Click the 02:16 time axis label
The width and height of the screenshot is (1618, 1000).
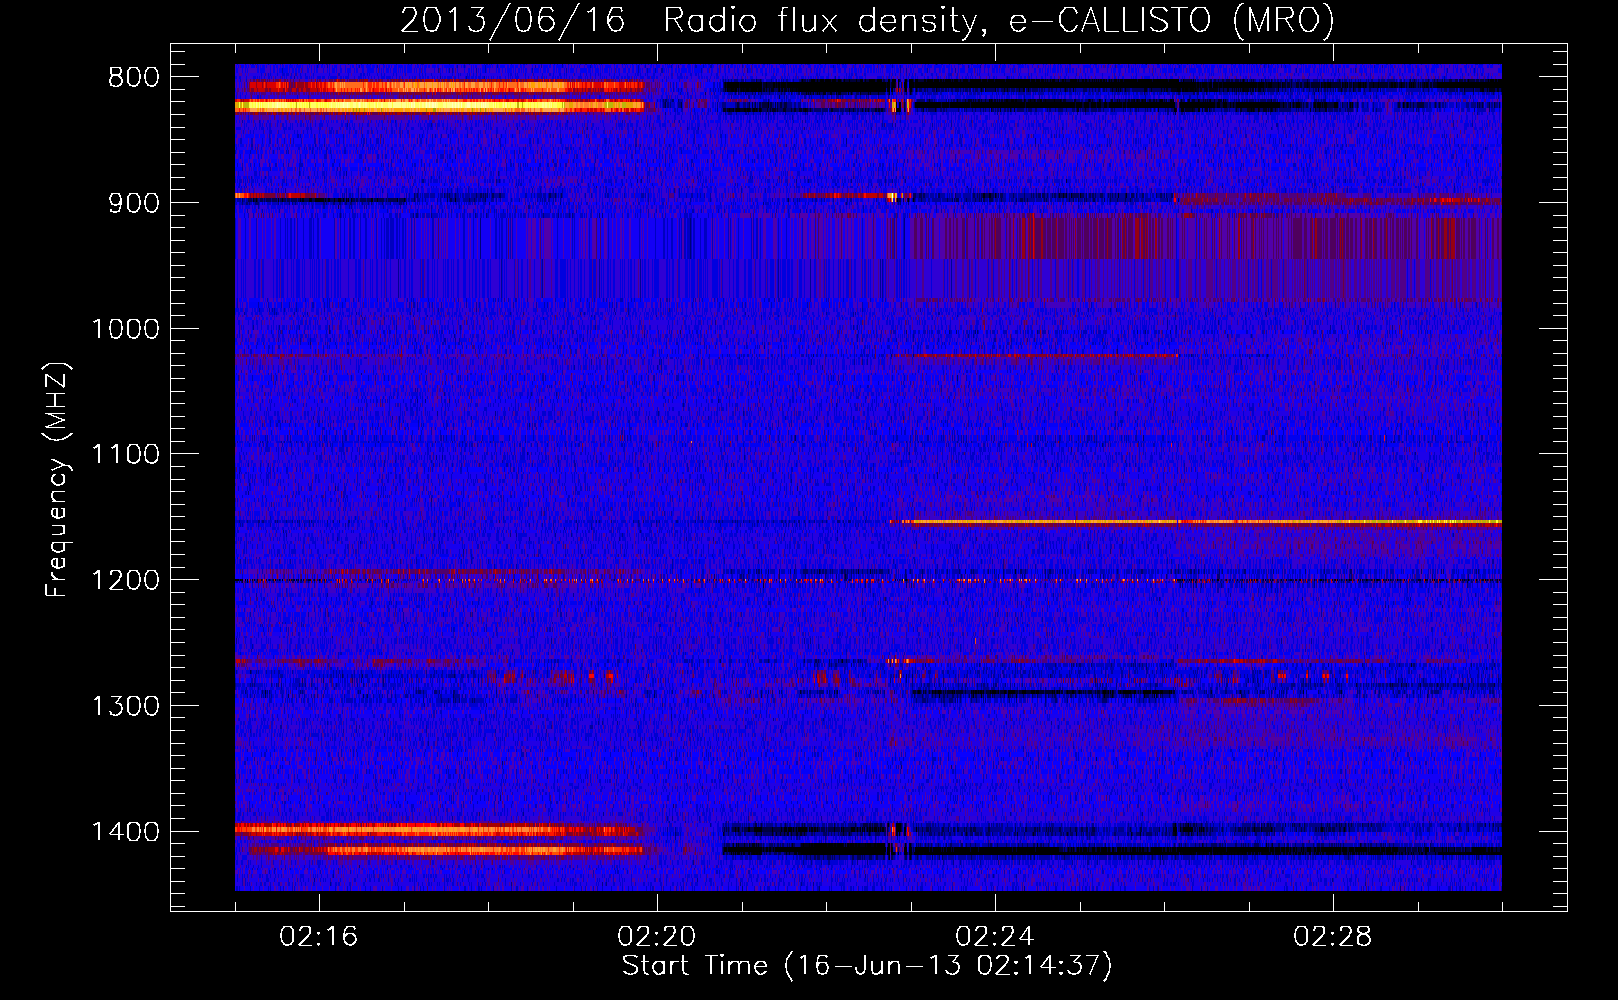coord(319,937)
